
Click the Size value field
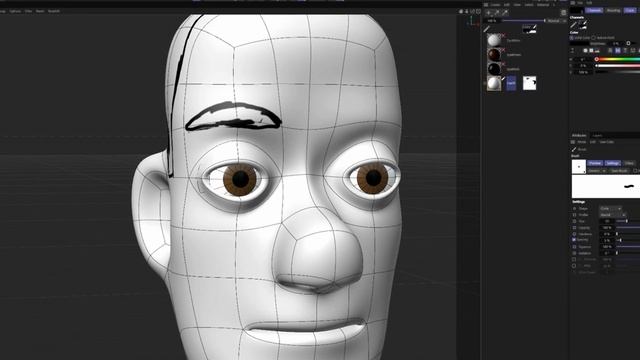(x=607, y=221)
